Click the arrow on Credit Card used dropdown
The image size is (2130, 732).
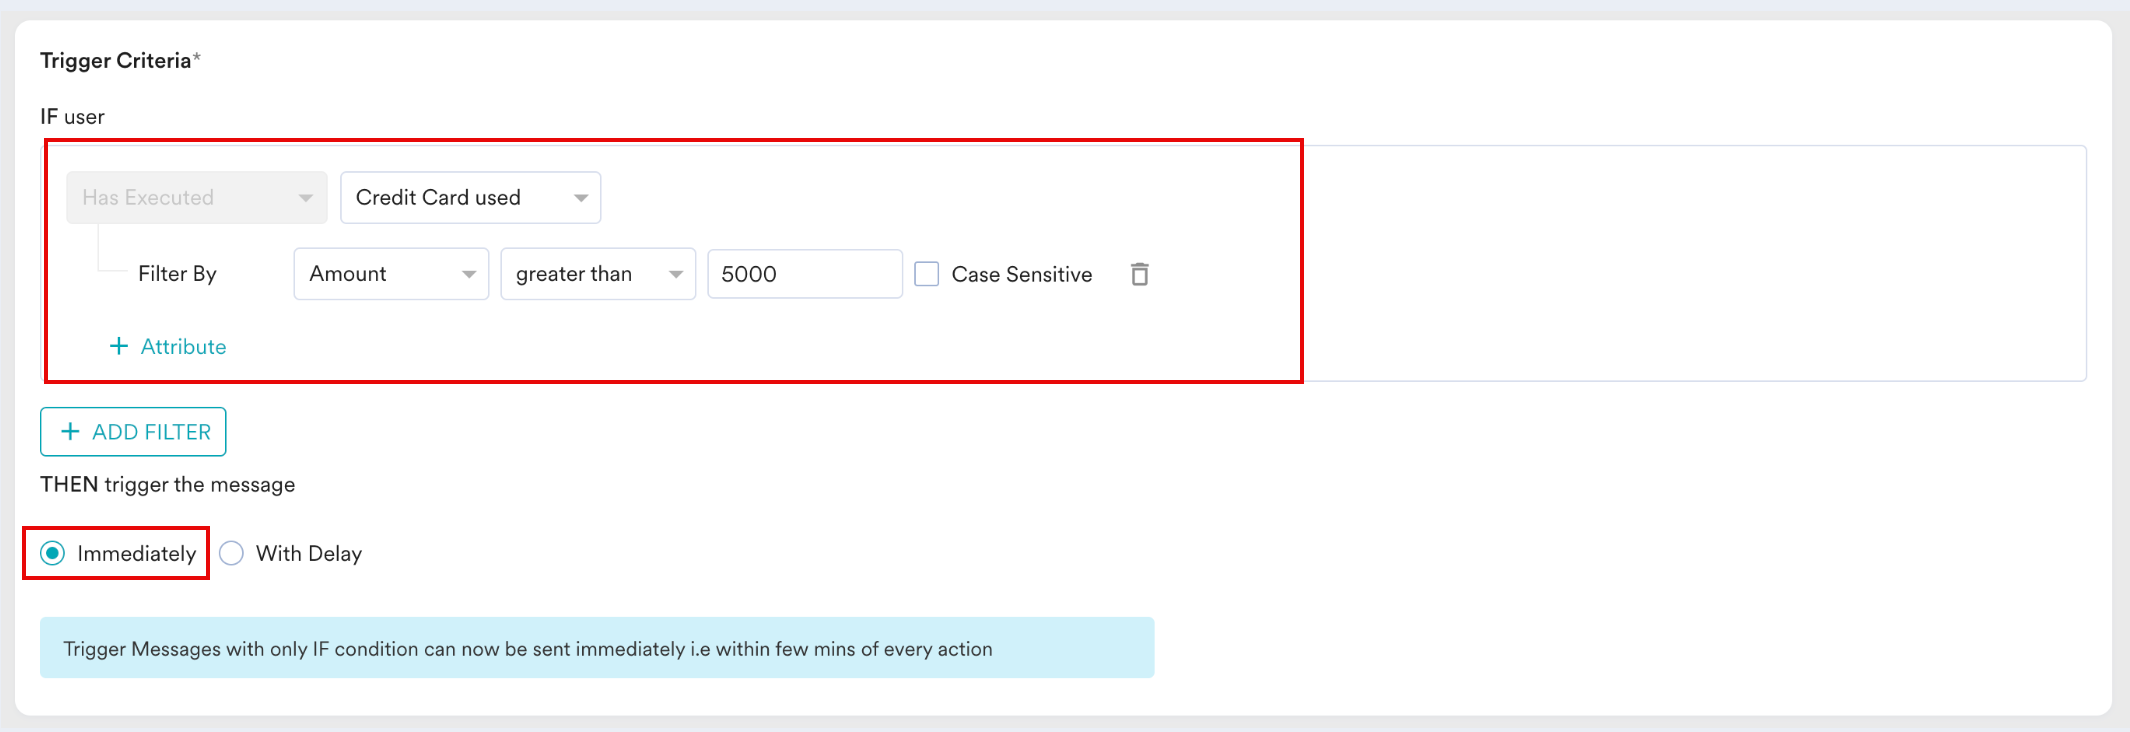click(x=580, y=198)
